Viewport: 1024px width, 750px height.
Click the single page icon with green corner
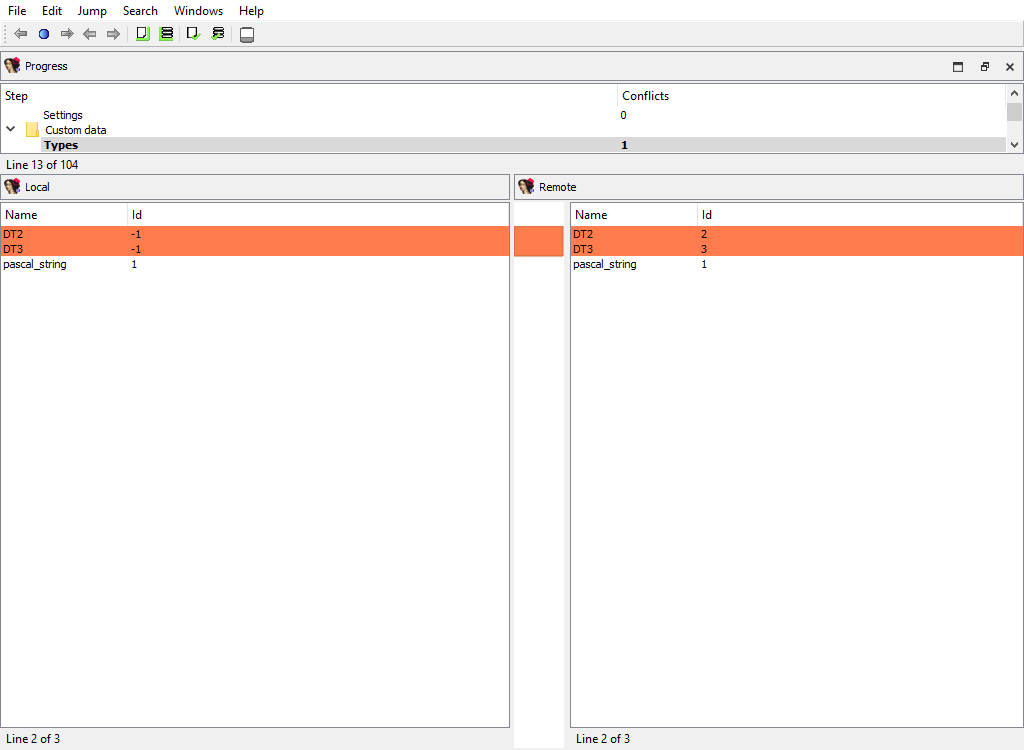143,34
